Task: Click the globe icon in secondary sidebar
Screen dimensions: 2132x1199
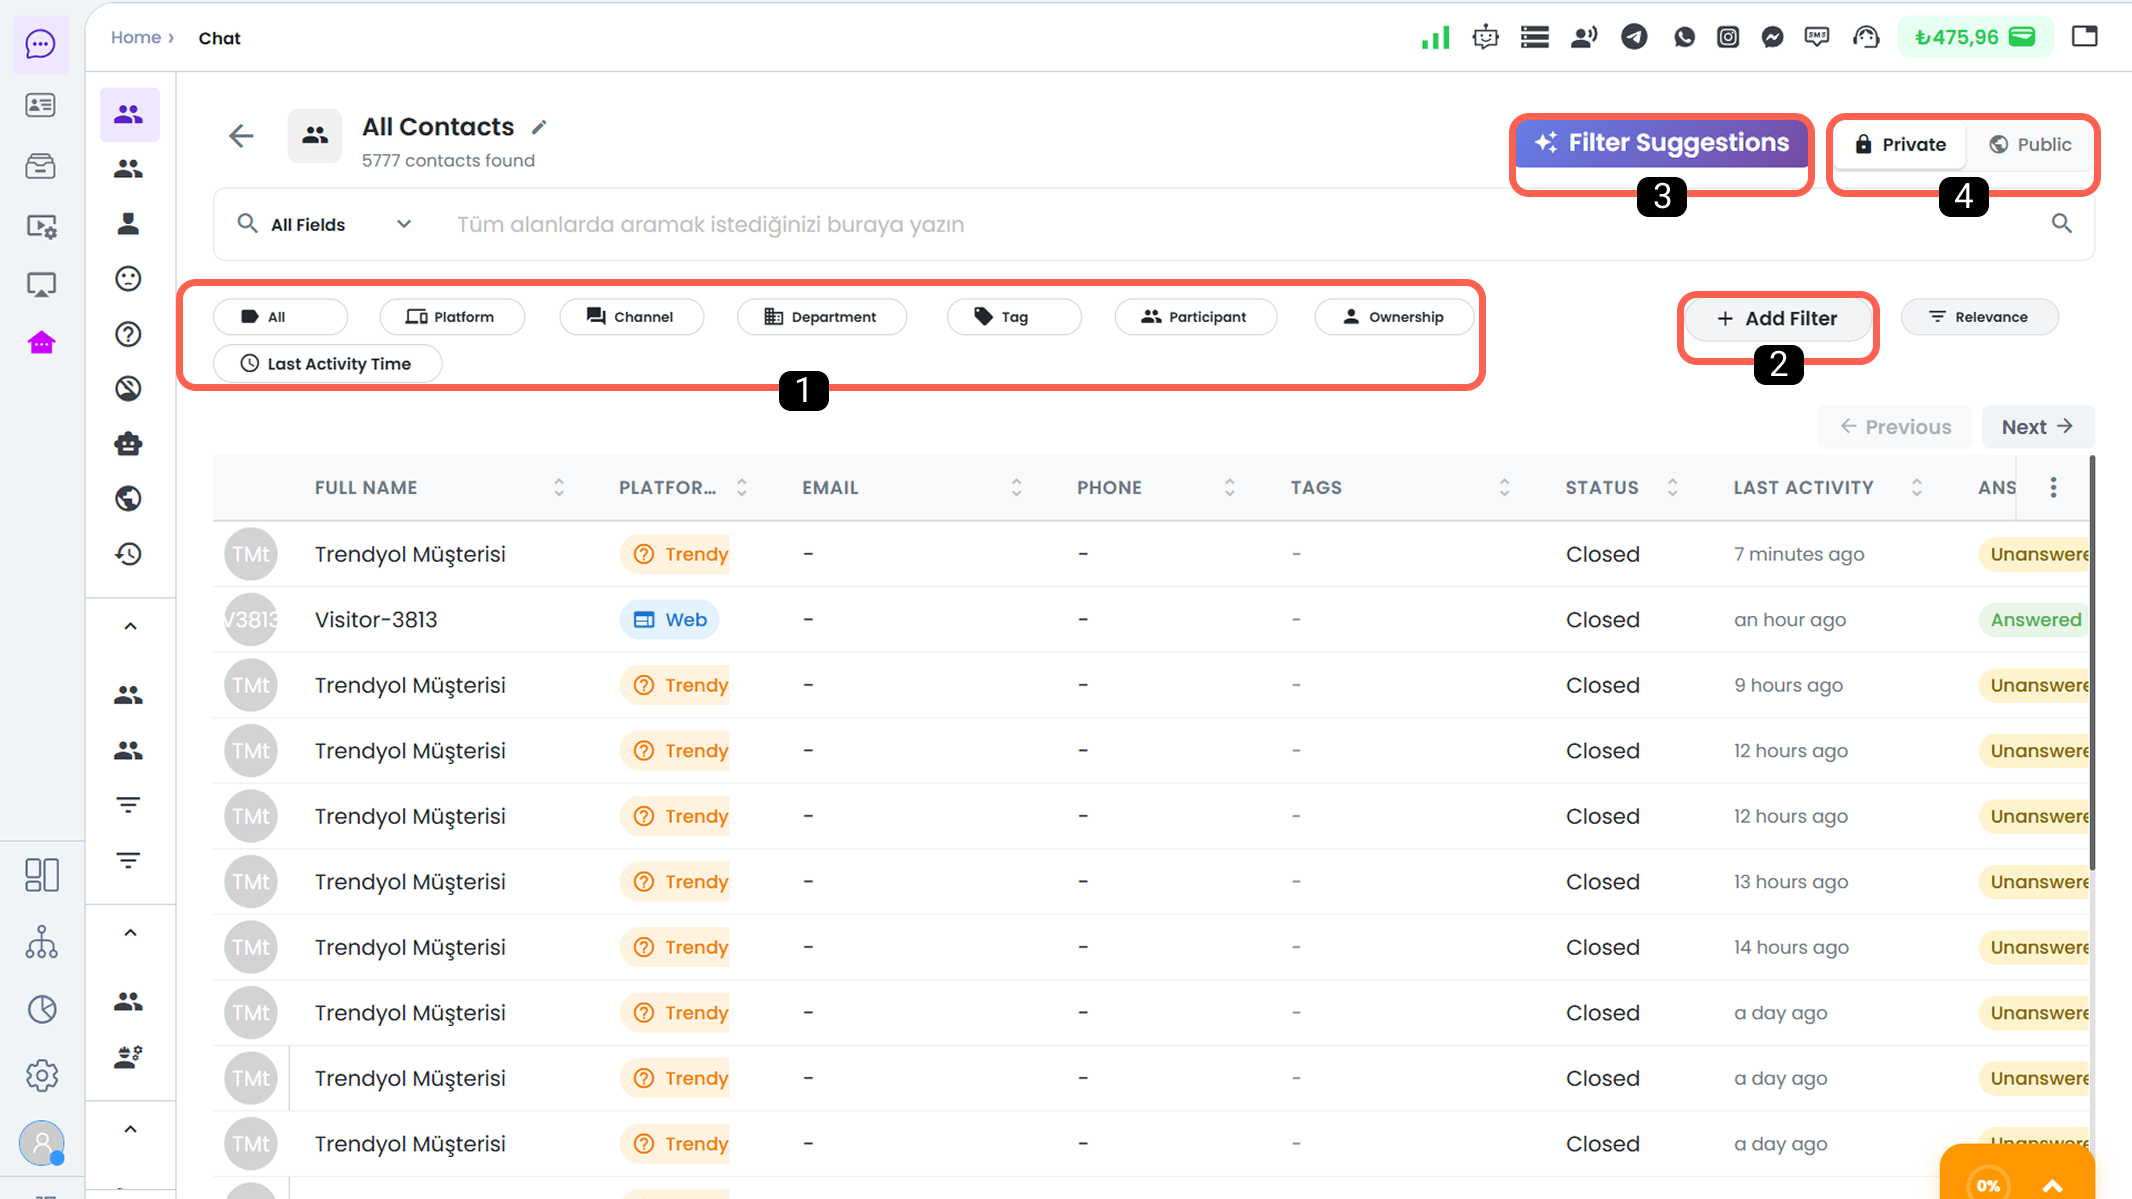Action: (128, 498)
